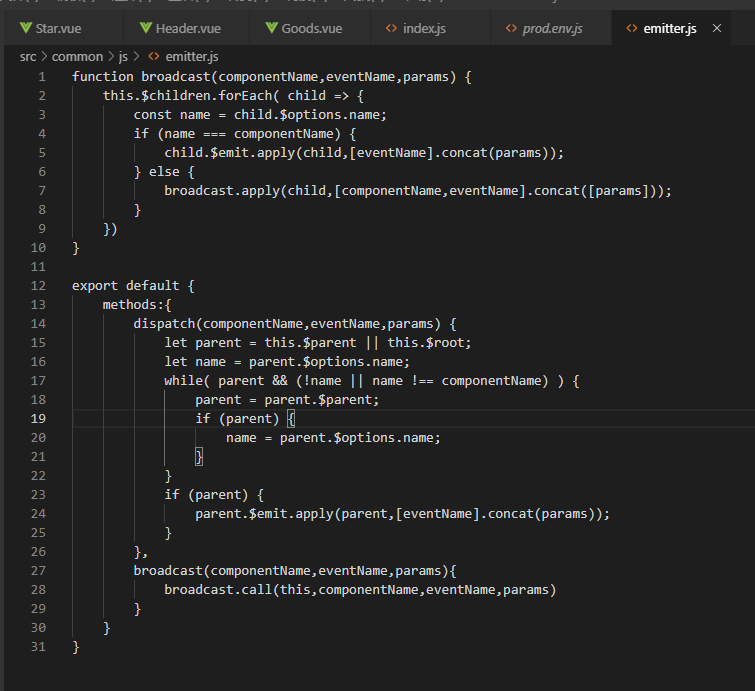Click the breadcrumb file icon before emitter.js
This screenshot has width=755, height=691.
click(x=154, y=57)
